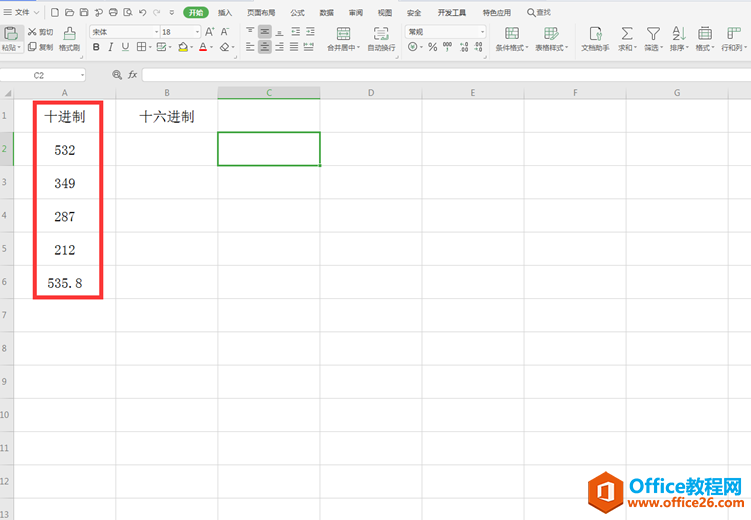
Task: Toggle Underline formatting
Action: 125,47
